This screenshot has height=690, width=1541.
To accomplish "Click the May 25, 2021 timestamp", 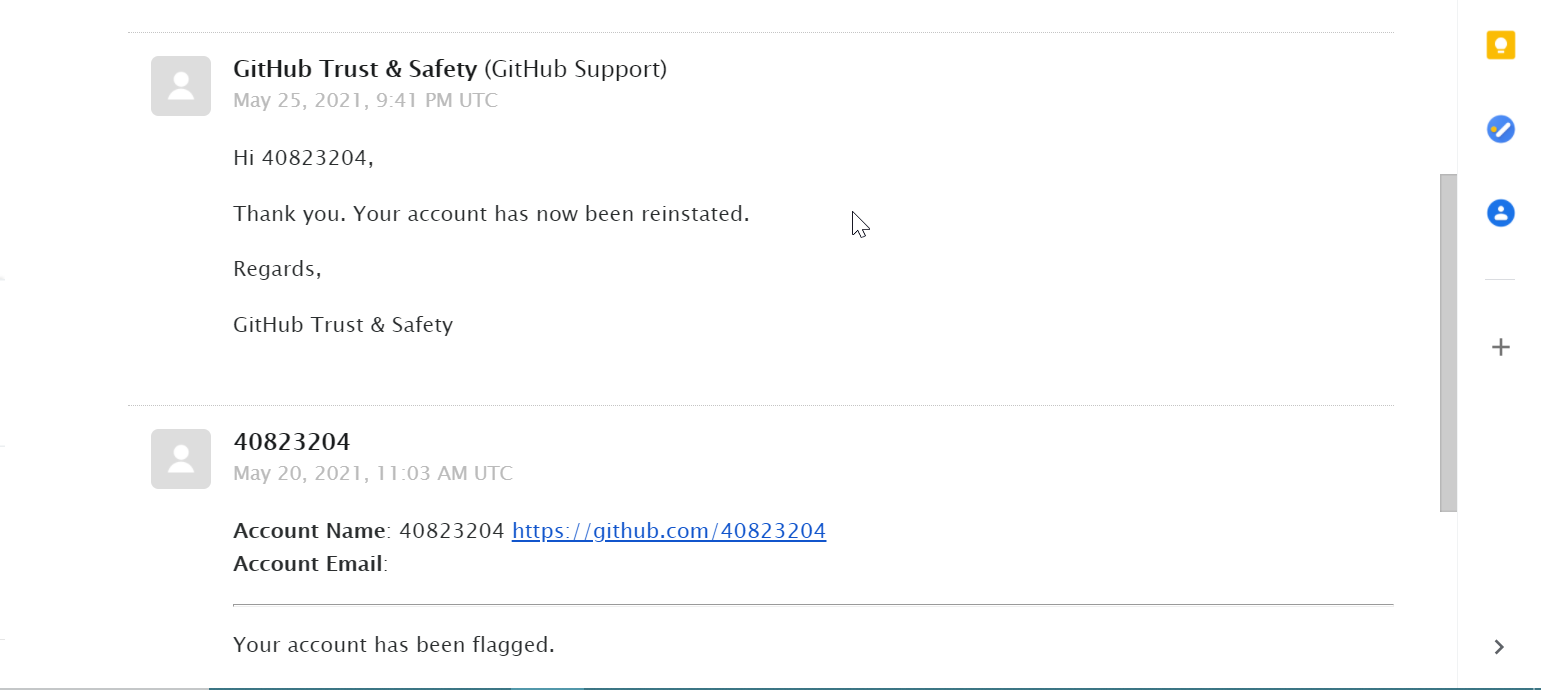I will [x=365, y=101].
